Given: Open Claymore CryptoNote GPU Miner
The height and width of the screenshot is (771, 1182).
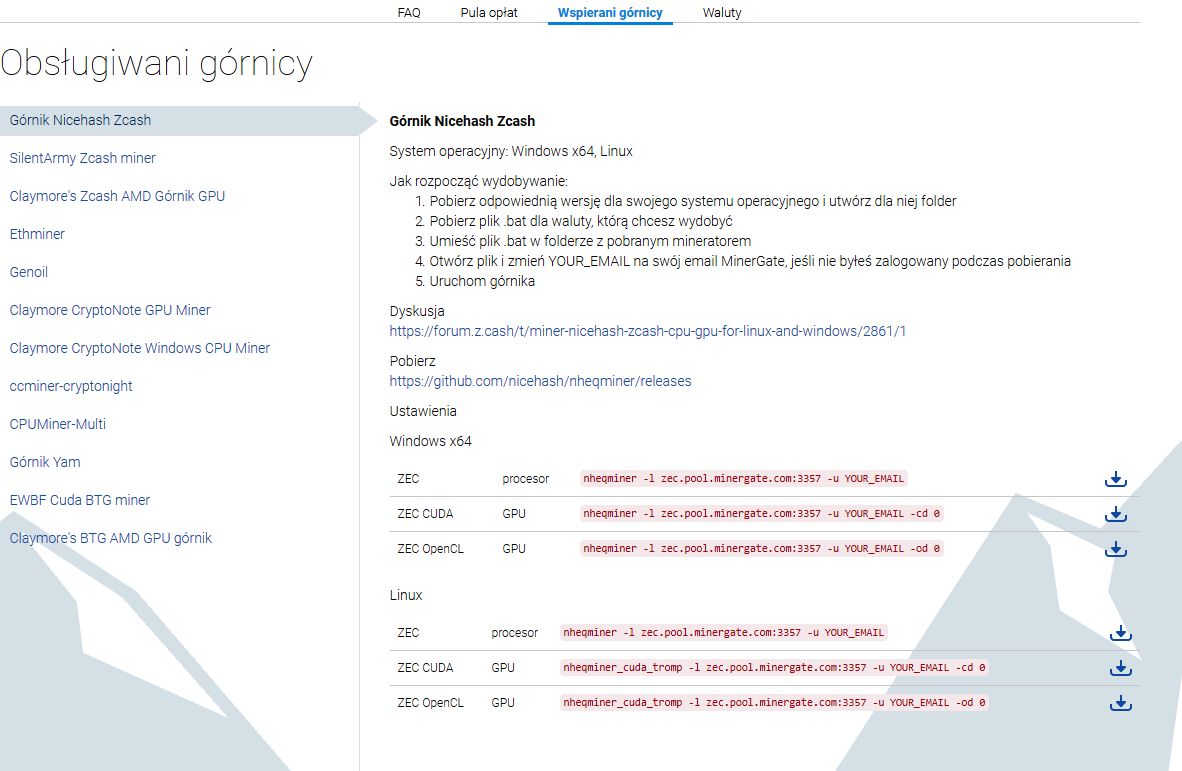Looking at the screenshot, I should click(109, 310).
